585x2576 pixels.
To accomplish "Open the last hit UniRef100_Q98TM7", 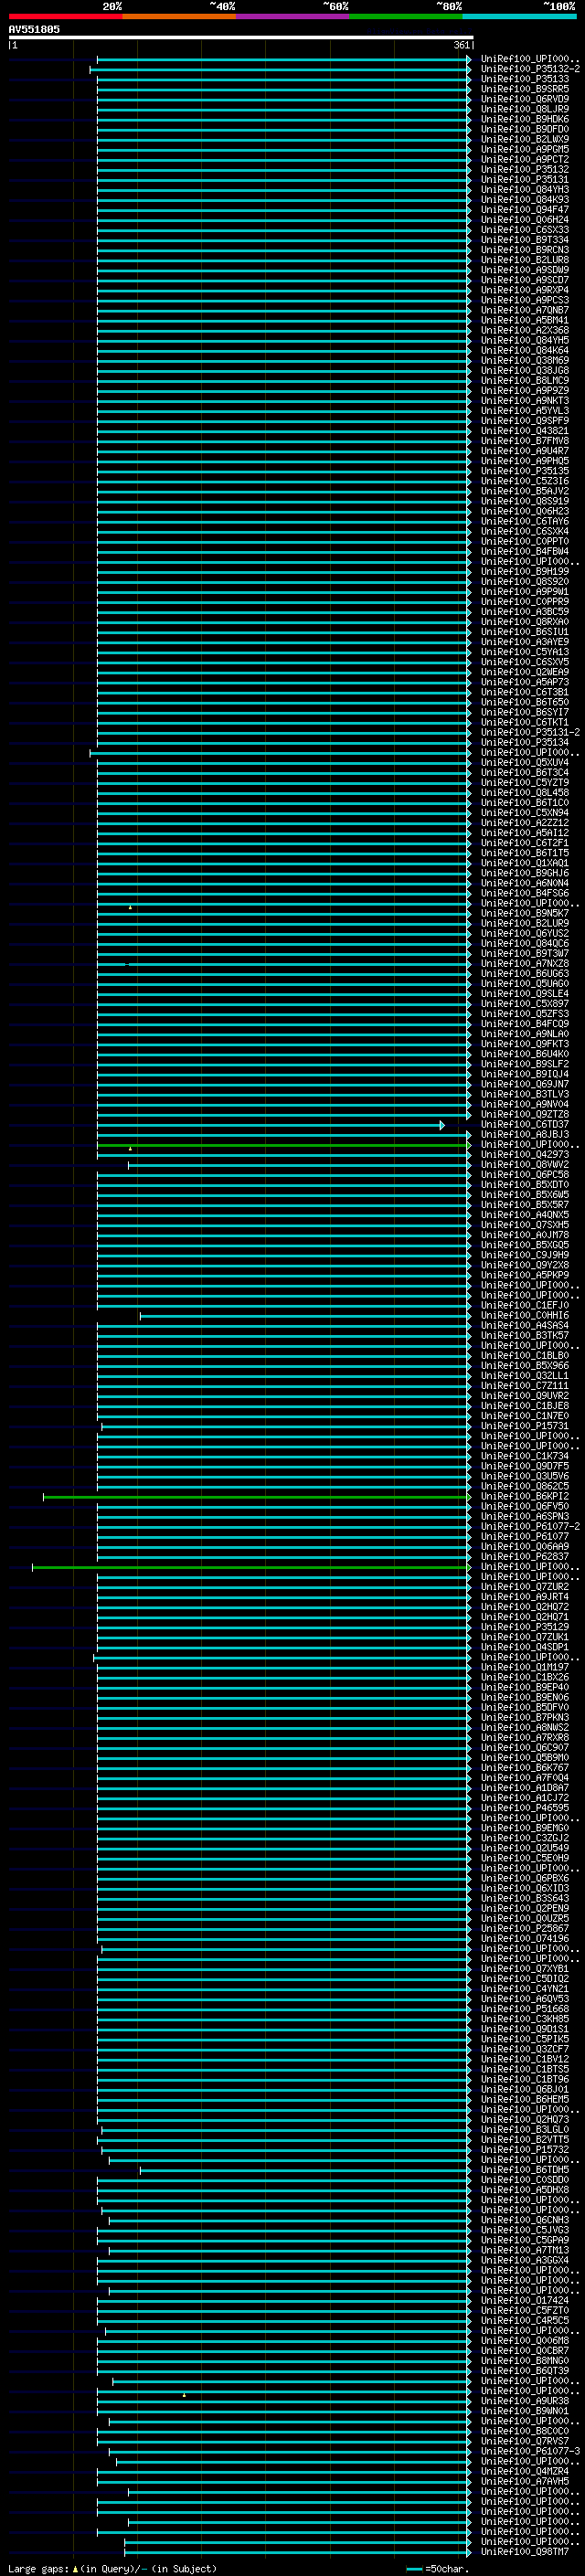I will point(525,2551).
